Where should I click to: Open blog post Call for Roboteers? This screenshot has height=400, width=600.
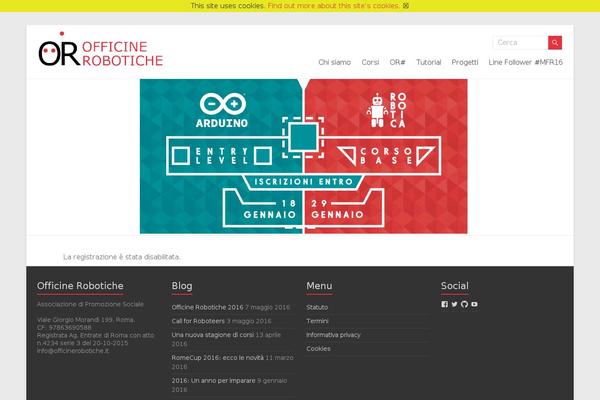tap(198, 321)
